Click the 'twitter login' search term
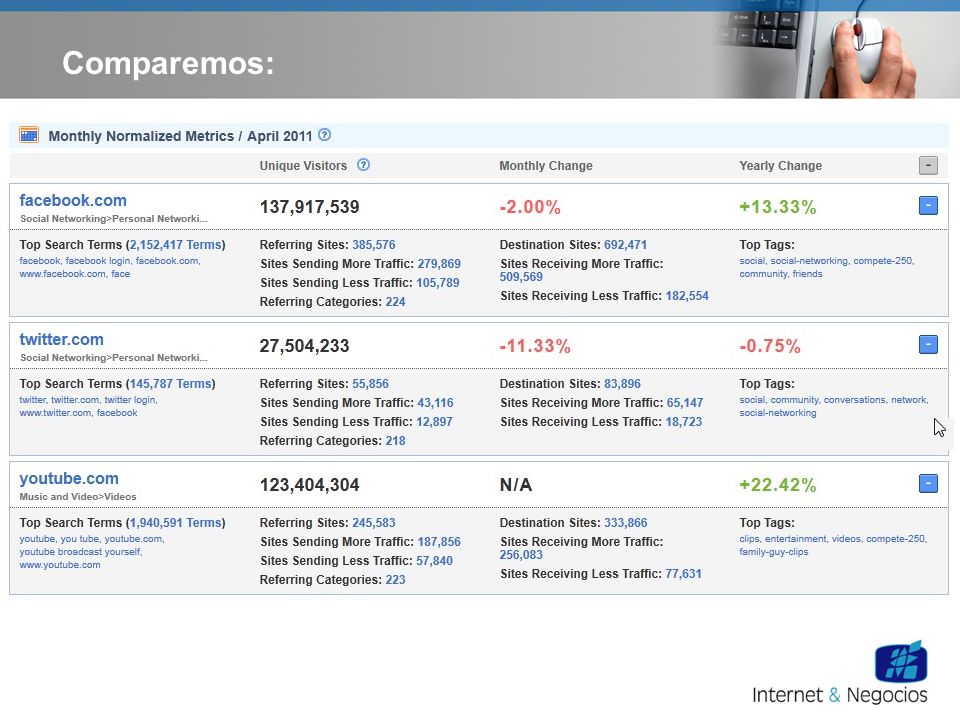 point(130,400)
